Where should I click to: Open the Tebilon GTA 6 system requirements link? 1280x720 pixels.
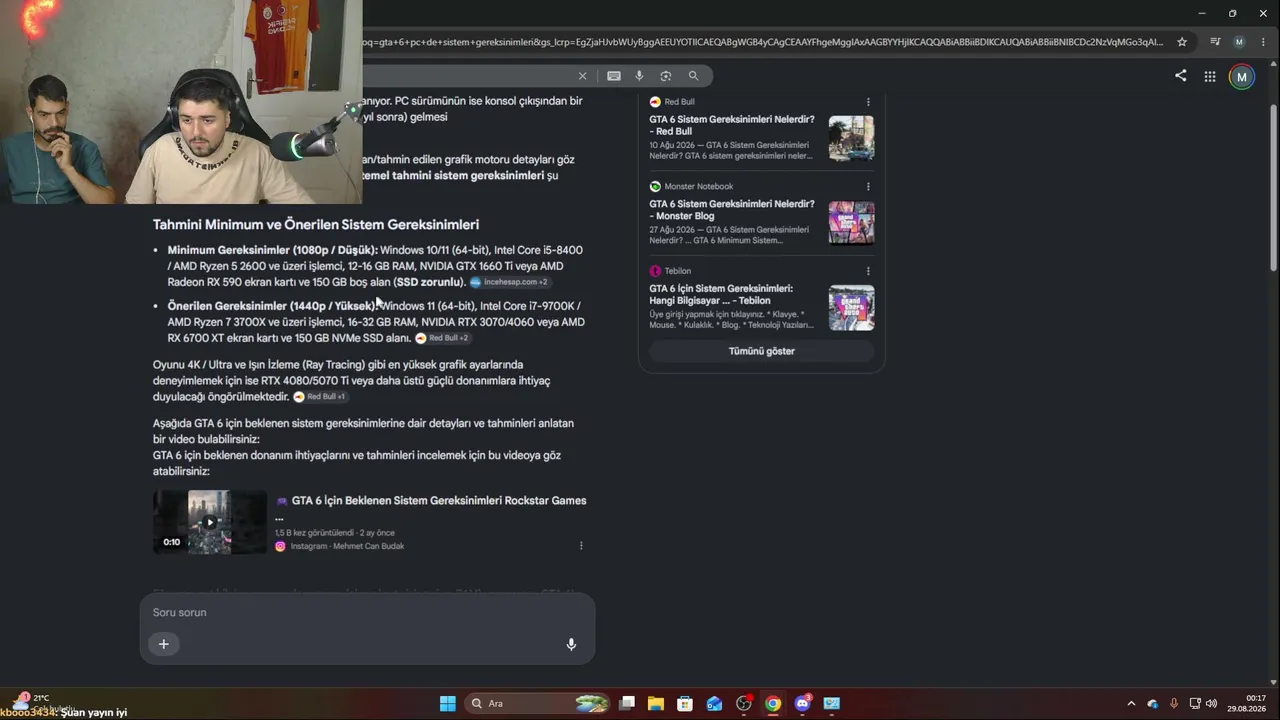[721, 295]
